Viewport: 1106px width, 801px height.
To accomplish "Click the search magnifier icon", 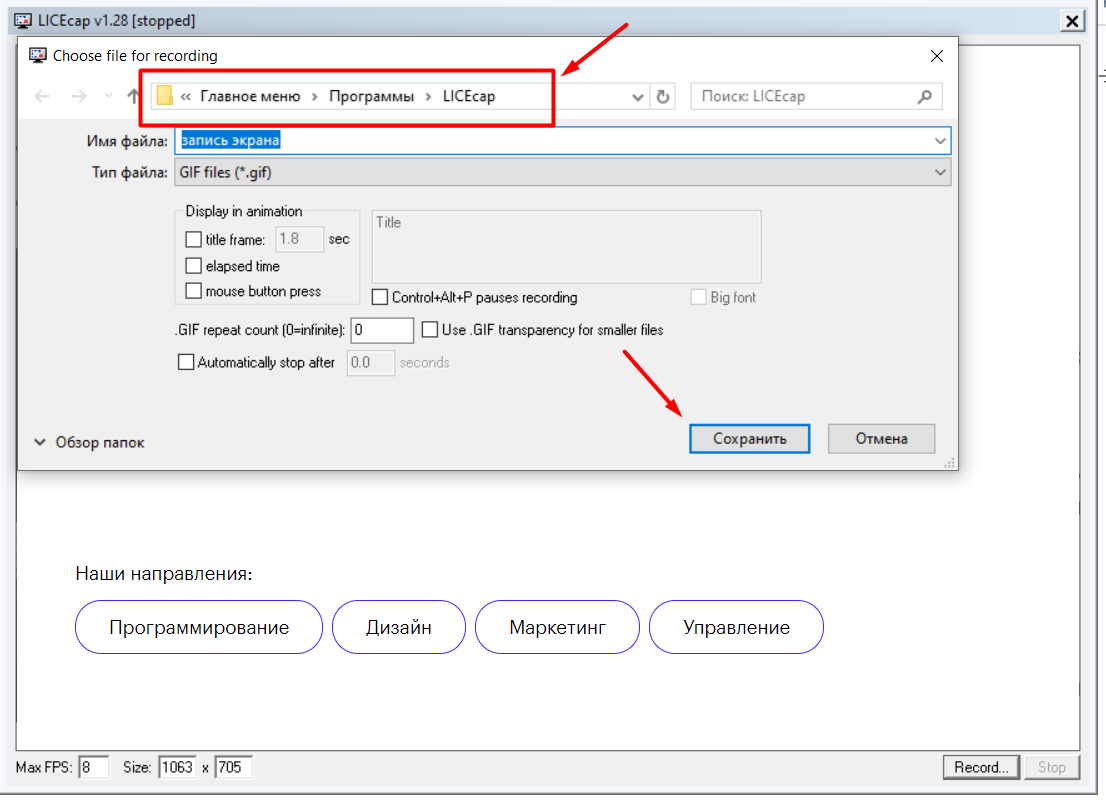I will (x=925, y=97).
